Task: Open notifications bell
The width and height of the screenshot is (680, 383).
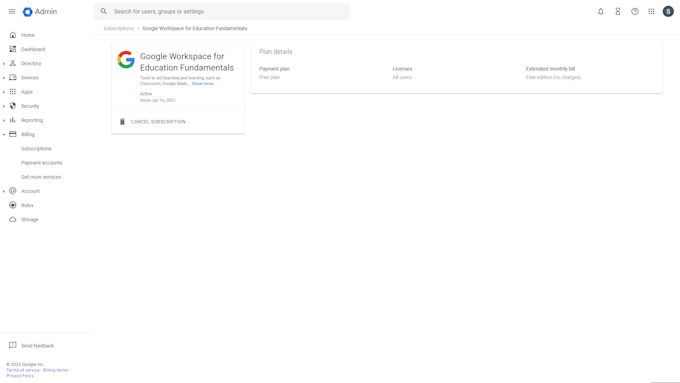Action: pos(601,12)
